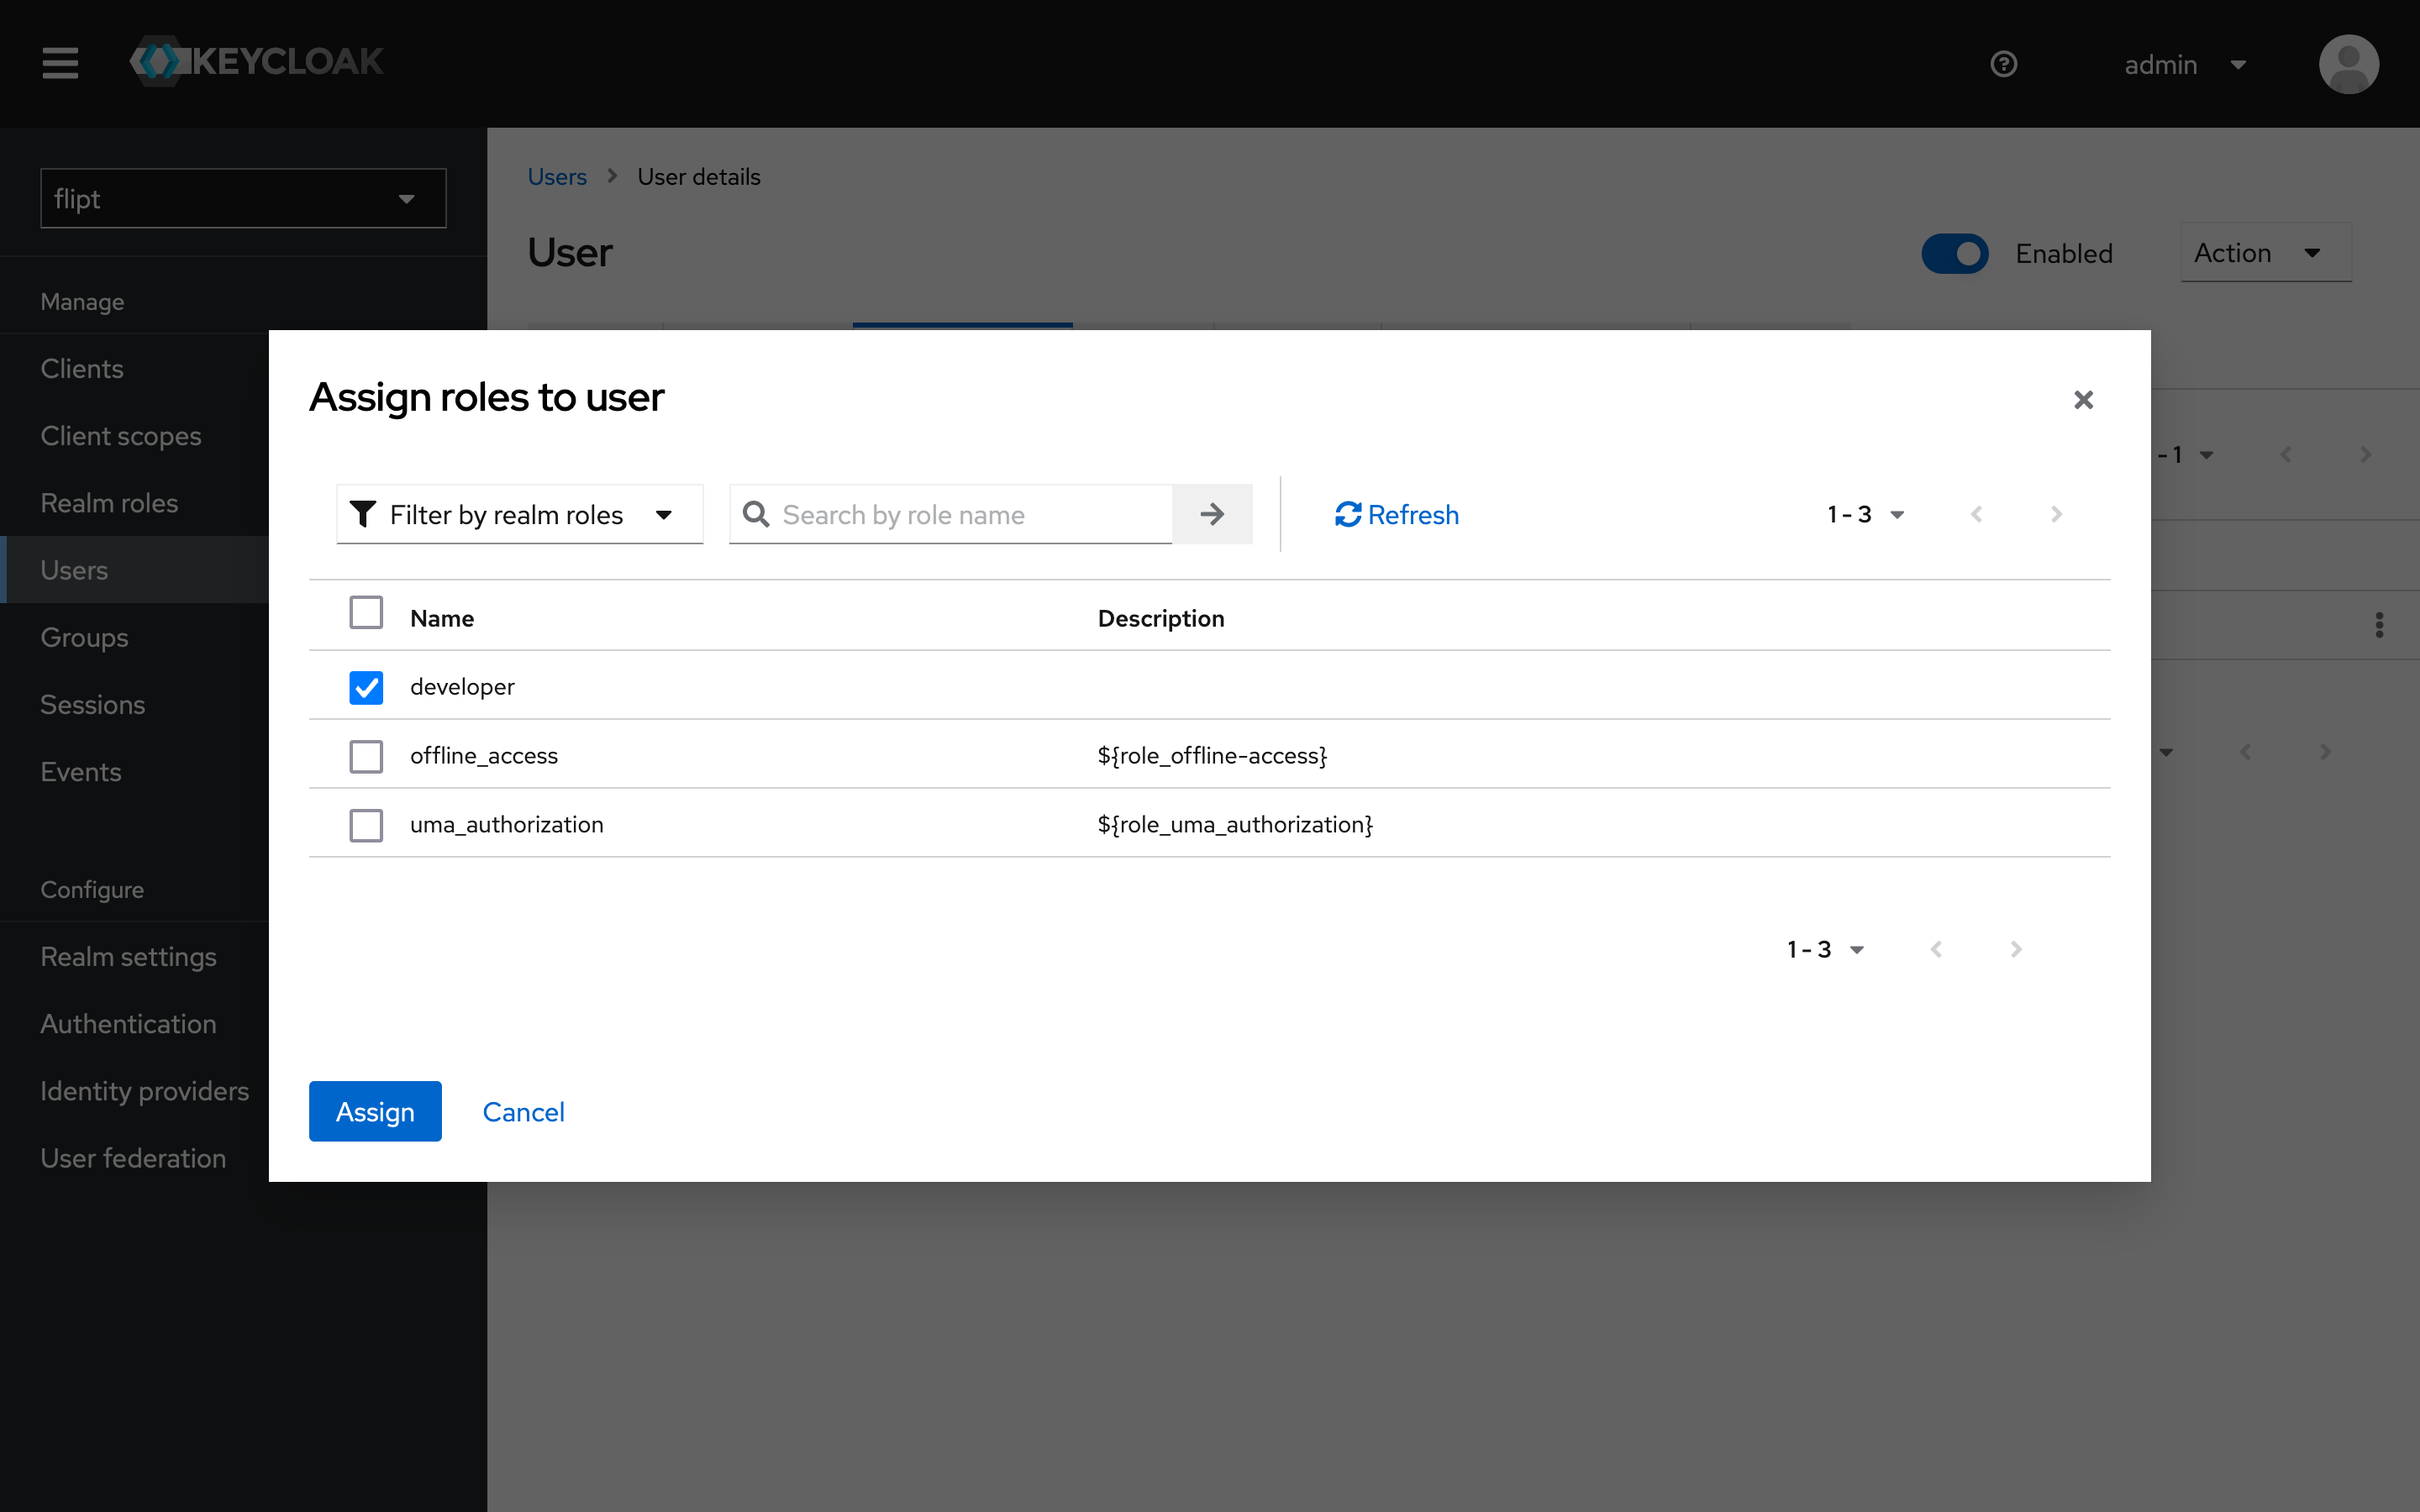Click the Refresh roles link

(x=1396, y=514)
